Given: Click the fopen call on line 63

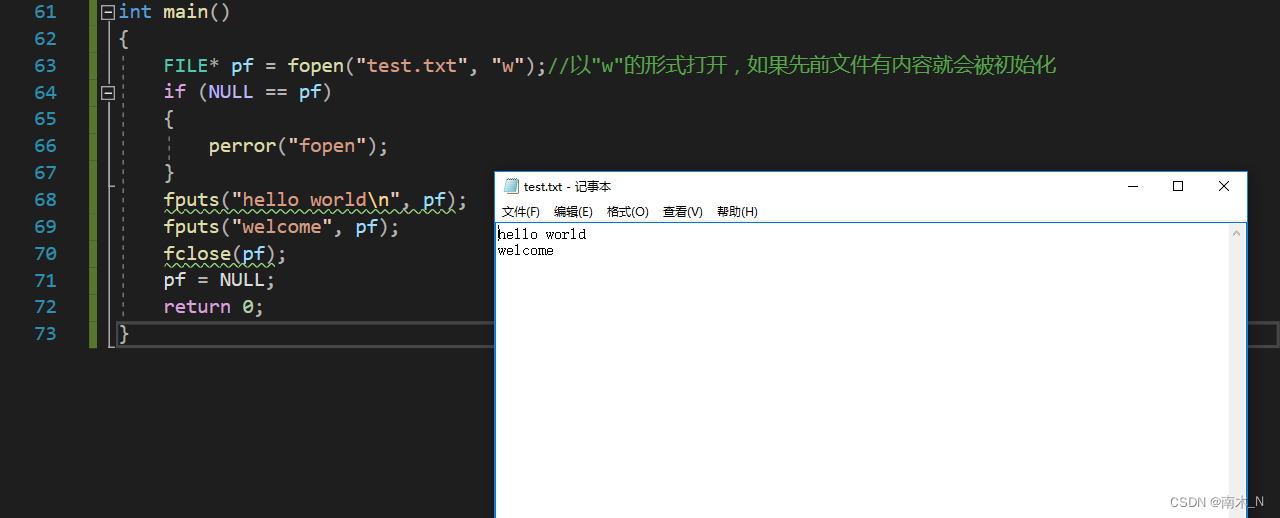Looking at the screenshot, I should [x=416, y=66].
